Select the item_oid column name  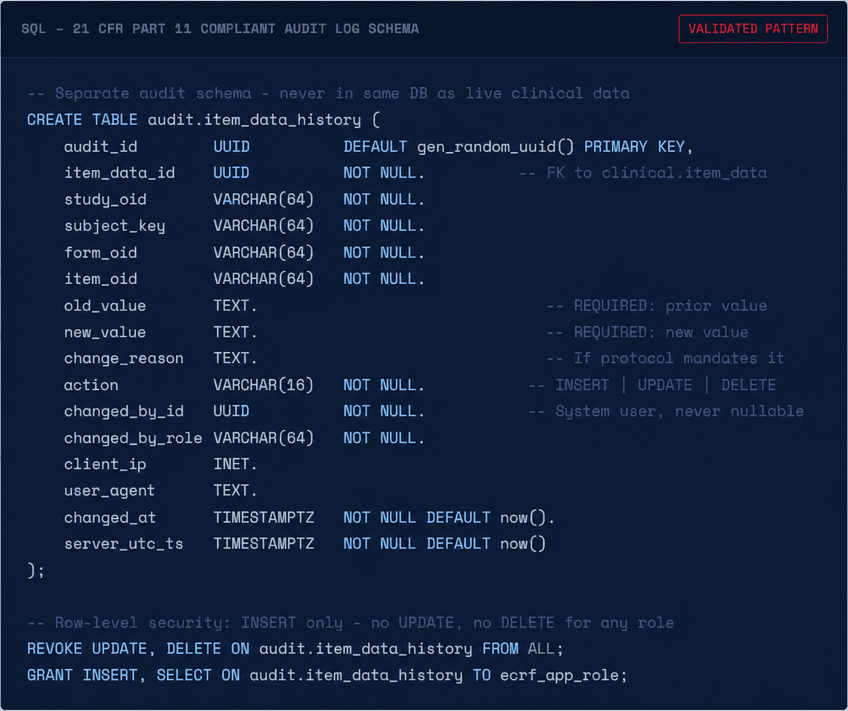[x=101, y=279]
